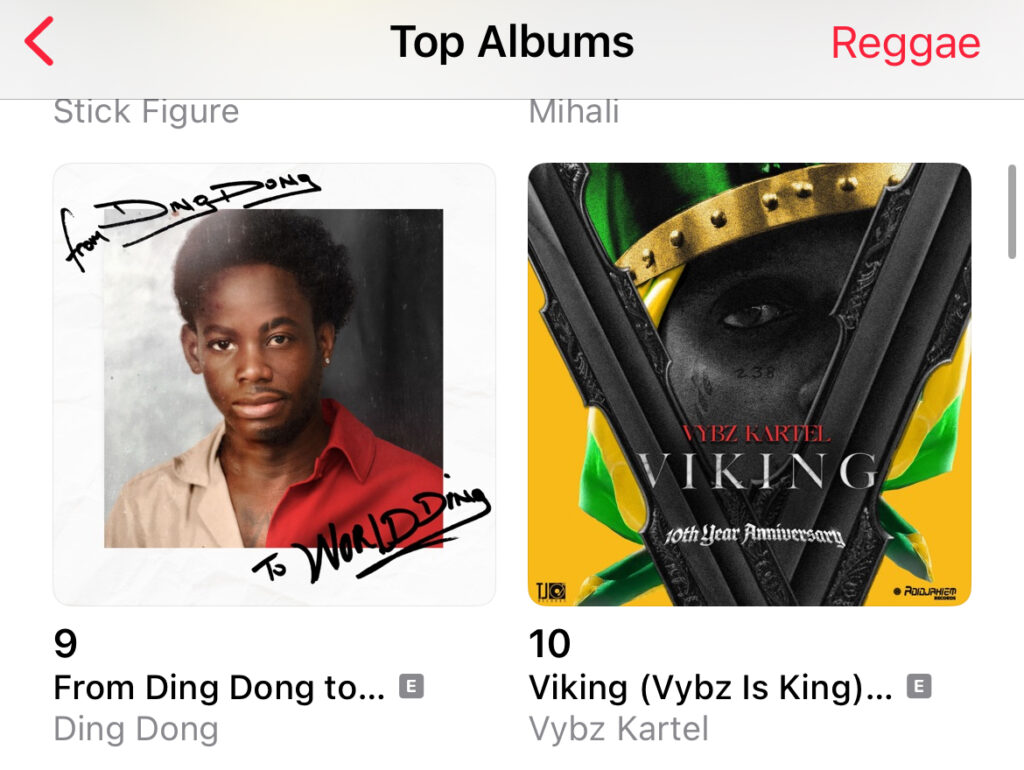
Task: Open the Viking album artwork
Action: [750, 385]
